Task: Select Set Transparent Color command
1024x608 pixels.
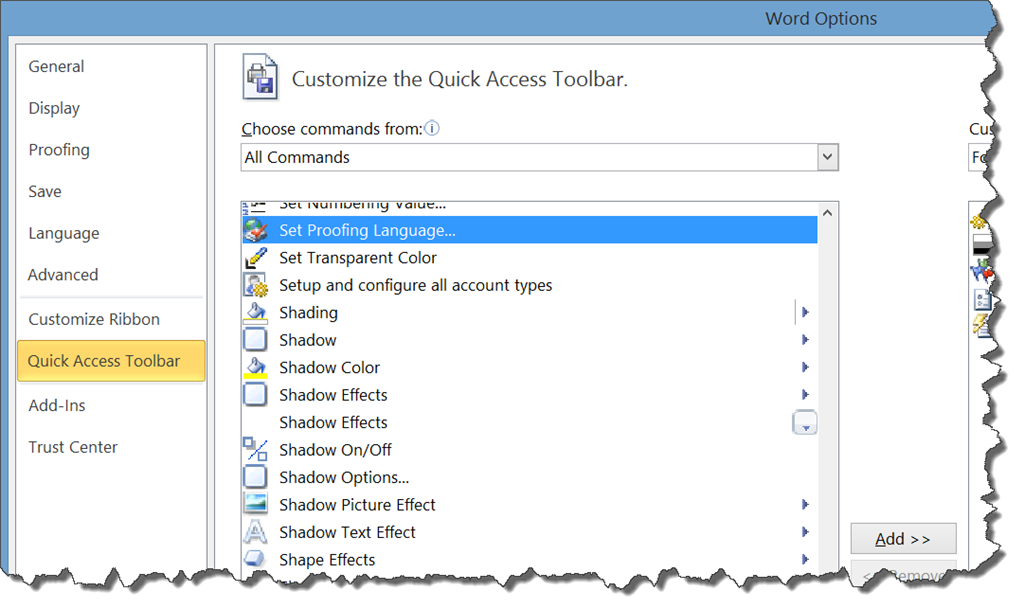Action: click(x=530, y=257)
